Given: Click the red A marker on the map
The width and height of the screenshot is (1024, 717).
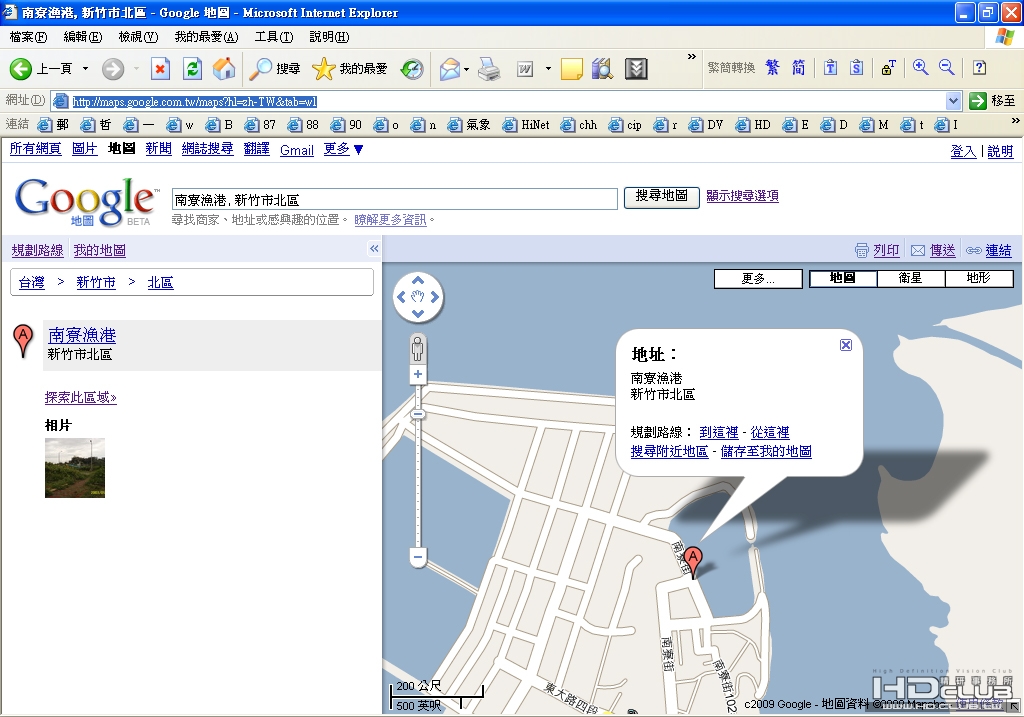Looking at the screenshot, I should pos(693,562).
